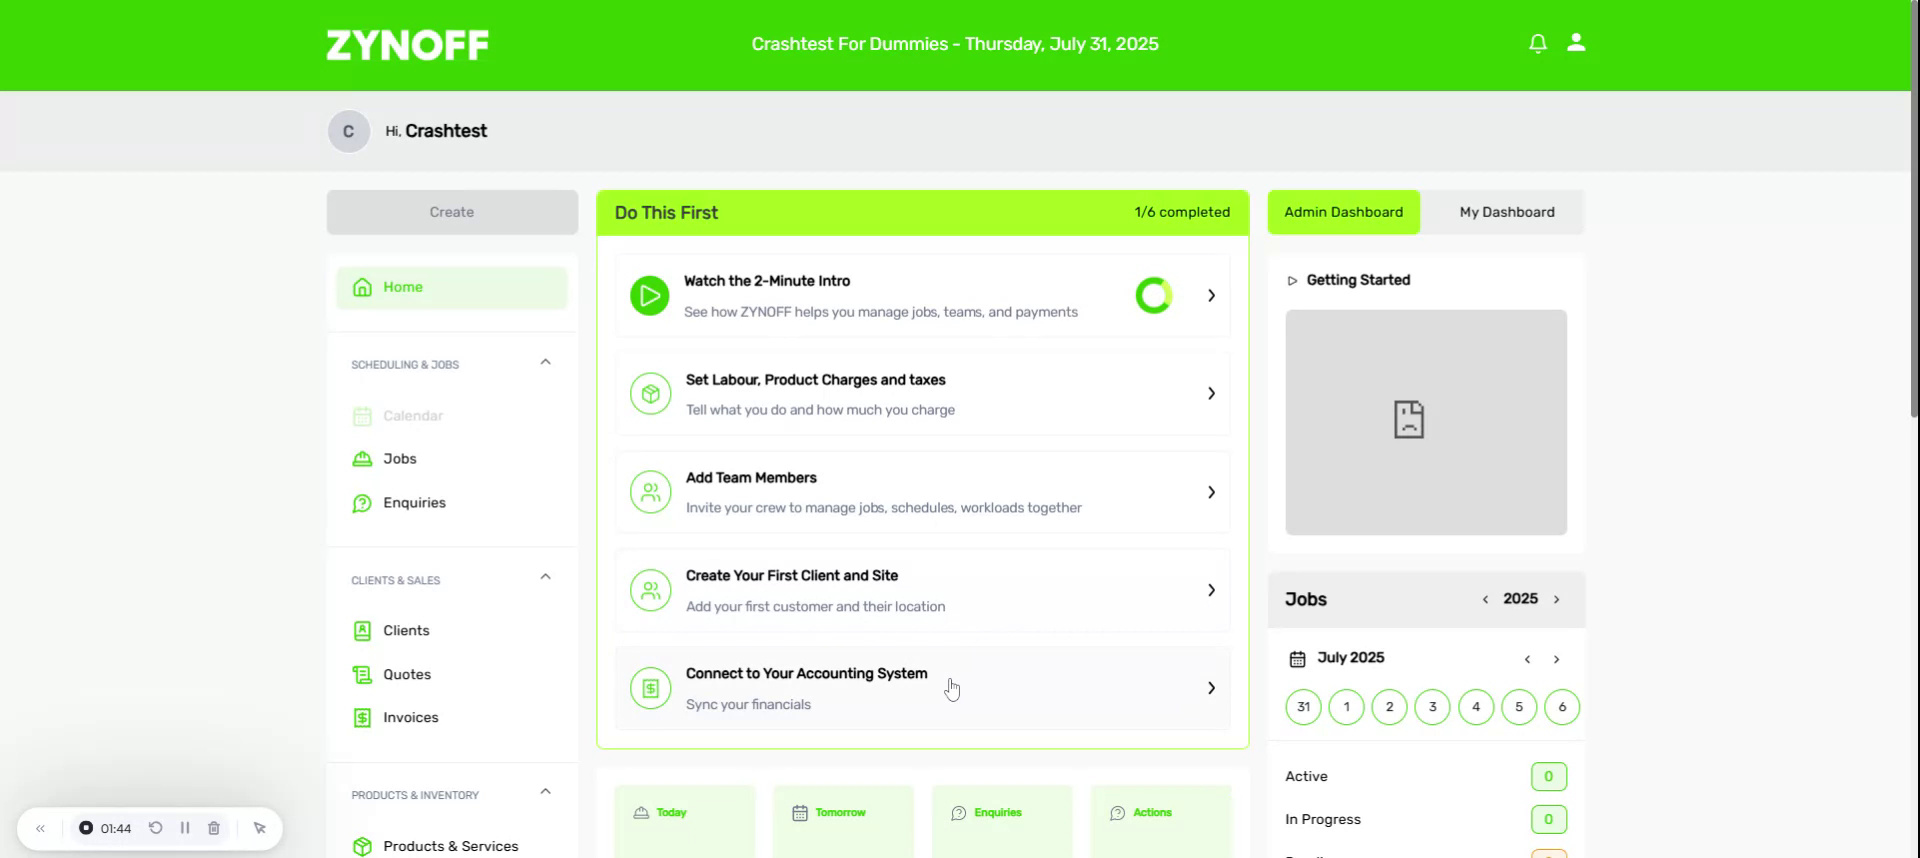Viewport: 1920px width, 858px height.
Task: Open Clients in the sidebar
Action: coord(406,631)
